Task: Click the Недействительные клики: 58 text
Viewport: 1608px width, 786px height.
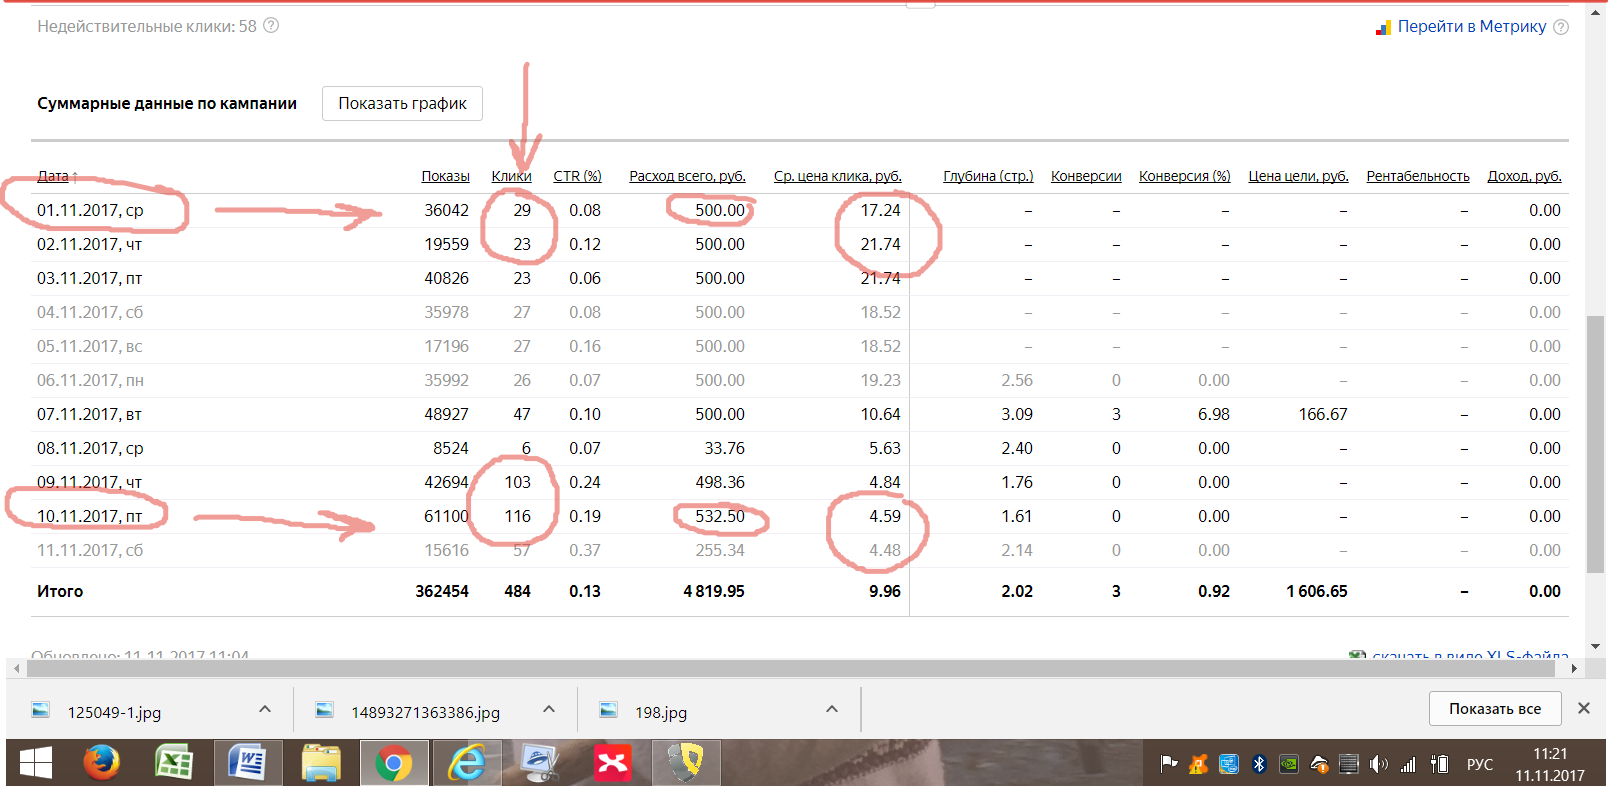Action: coord(147,26)
